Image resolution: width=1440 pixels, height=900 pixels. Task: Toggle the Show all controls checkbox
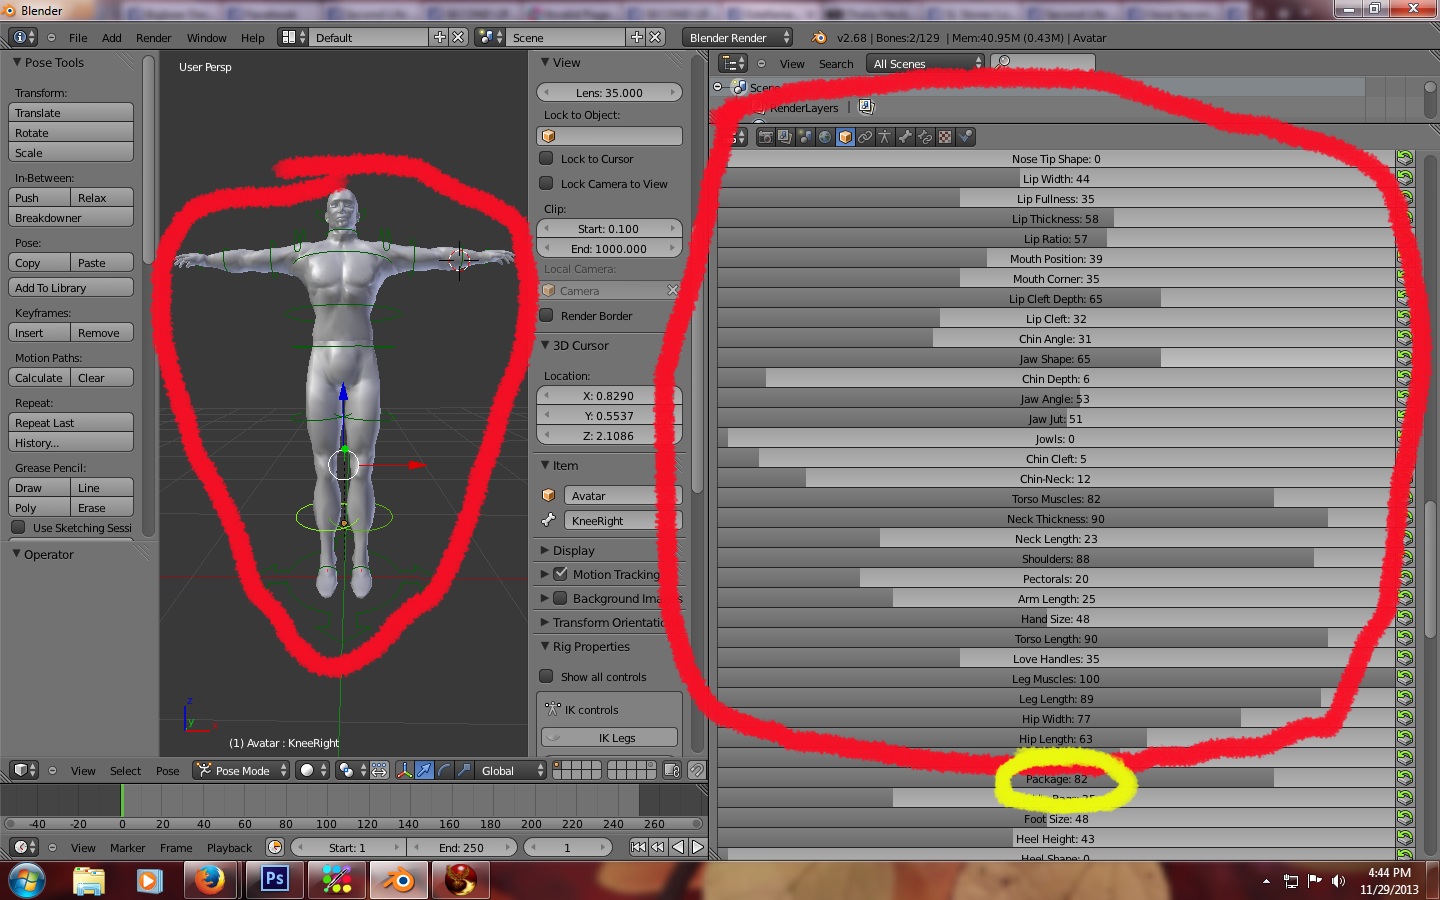[546, 676]
